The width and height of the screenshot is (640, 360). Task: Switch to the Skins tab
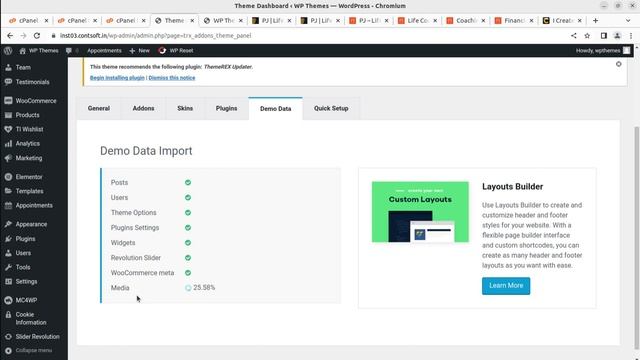[185, 109]
